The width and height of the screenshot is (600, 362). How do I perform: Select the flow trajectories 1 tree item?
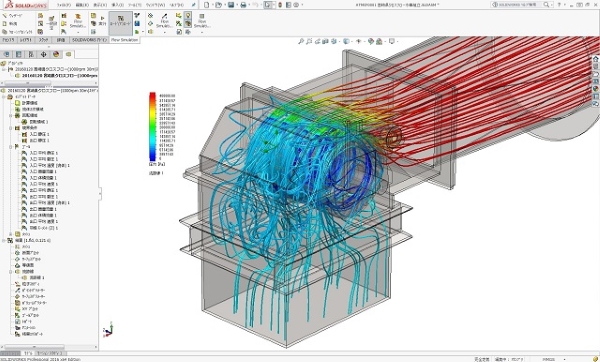click(x=37, y=277)
